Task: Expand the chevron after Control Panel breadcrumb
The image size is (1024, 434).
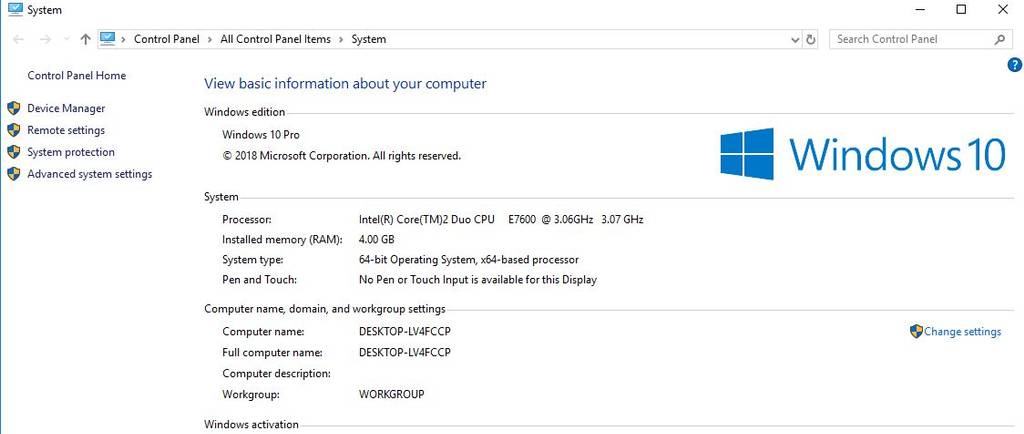Action: pos(210,39)
